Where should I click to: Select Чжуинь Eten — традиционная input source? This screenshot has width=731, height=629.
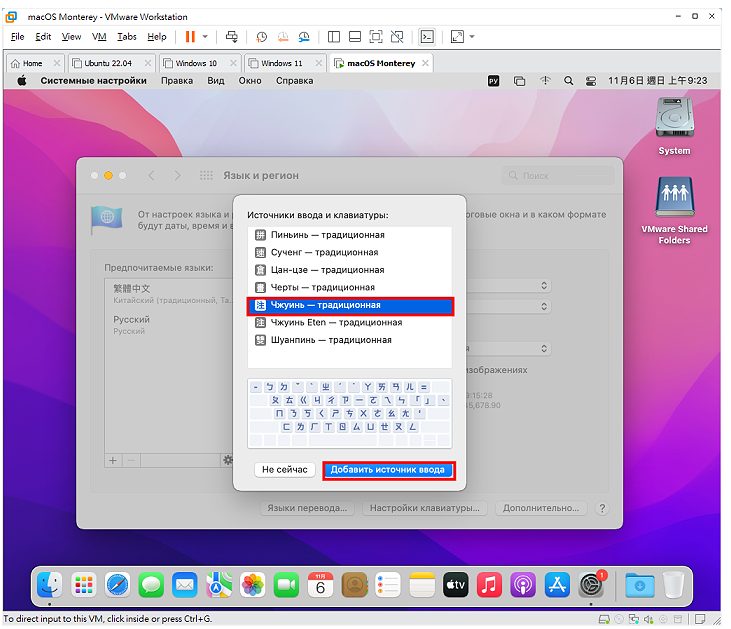[350, 323]
